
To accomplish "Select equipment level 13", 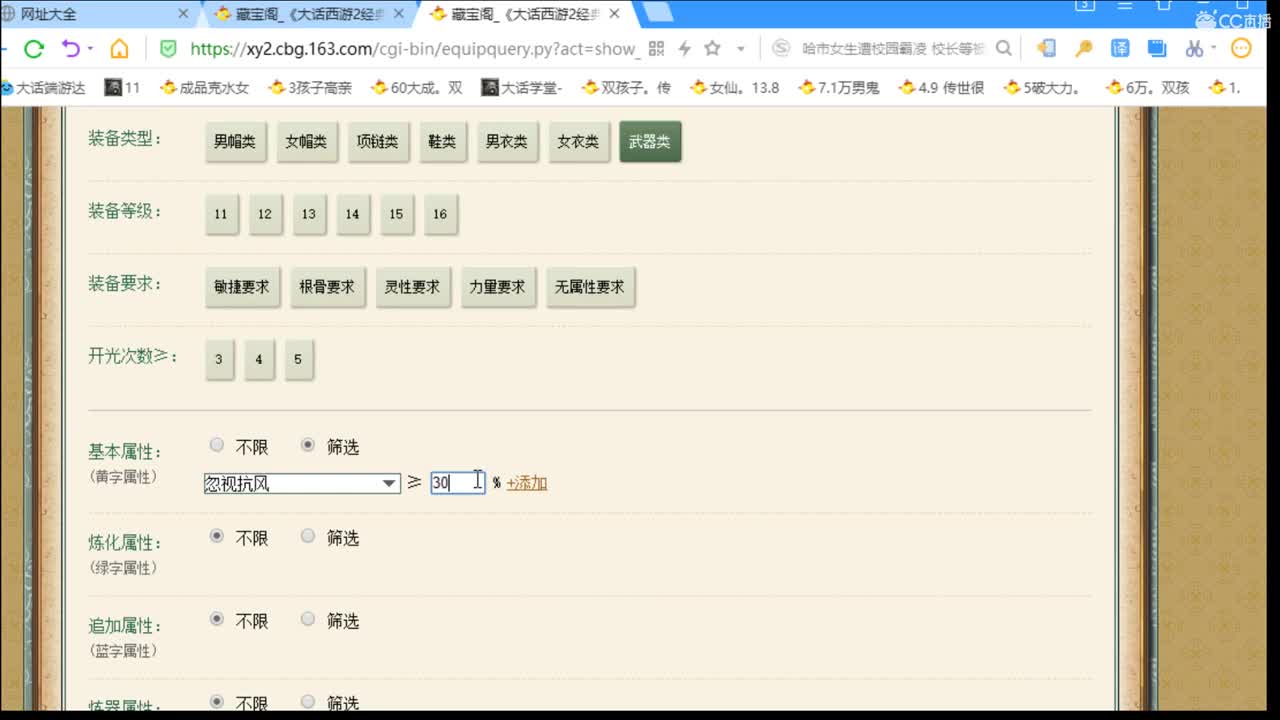I will coord(309,214).
